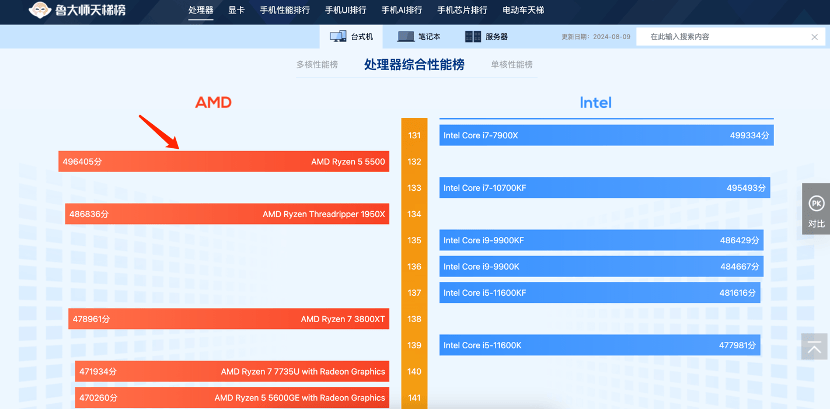Open the 处理器 tab in top navigation
Viewport: 830px width, 410px height.
coord(201,11)
